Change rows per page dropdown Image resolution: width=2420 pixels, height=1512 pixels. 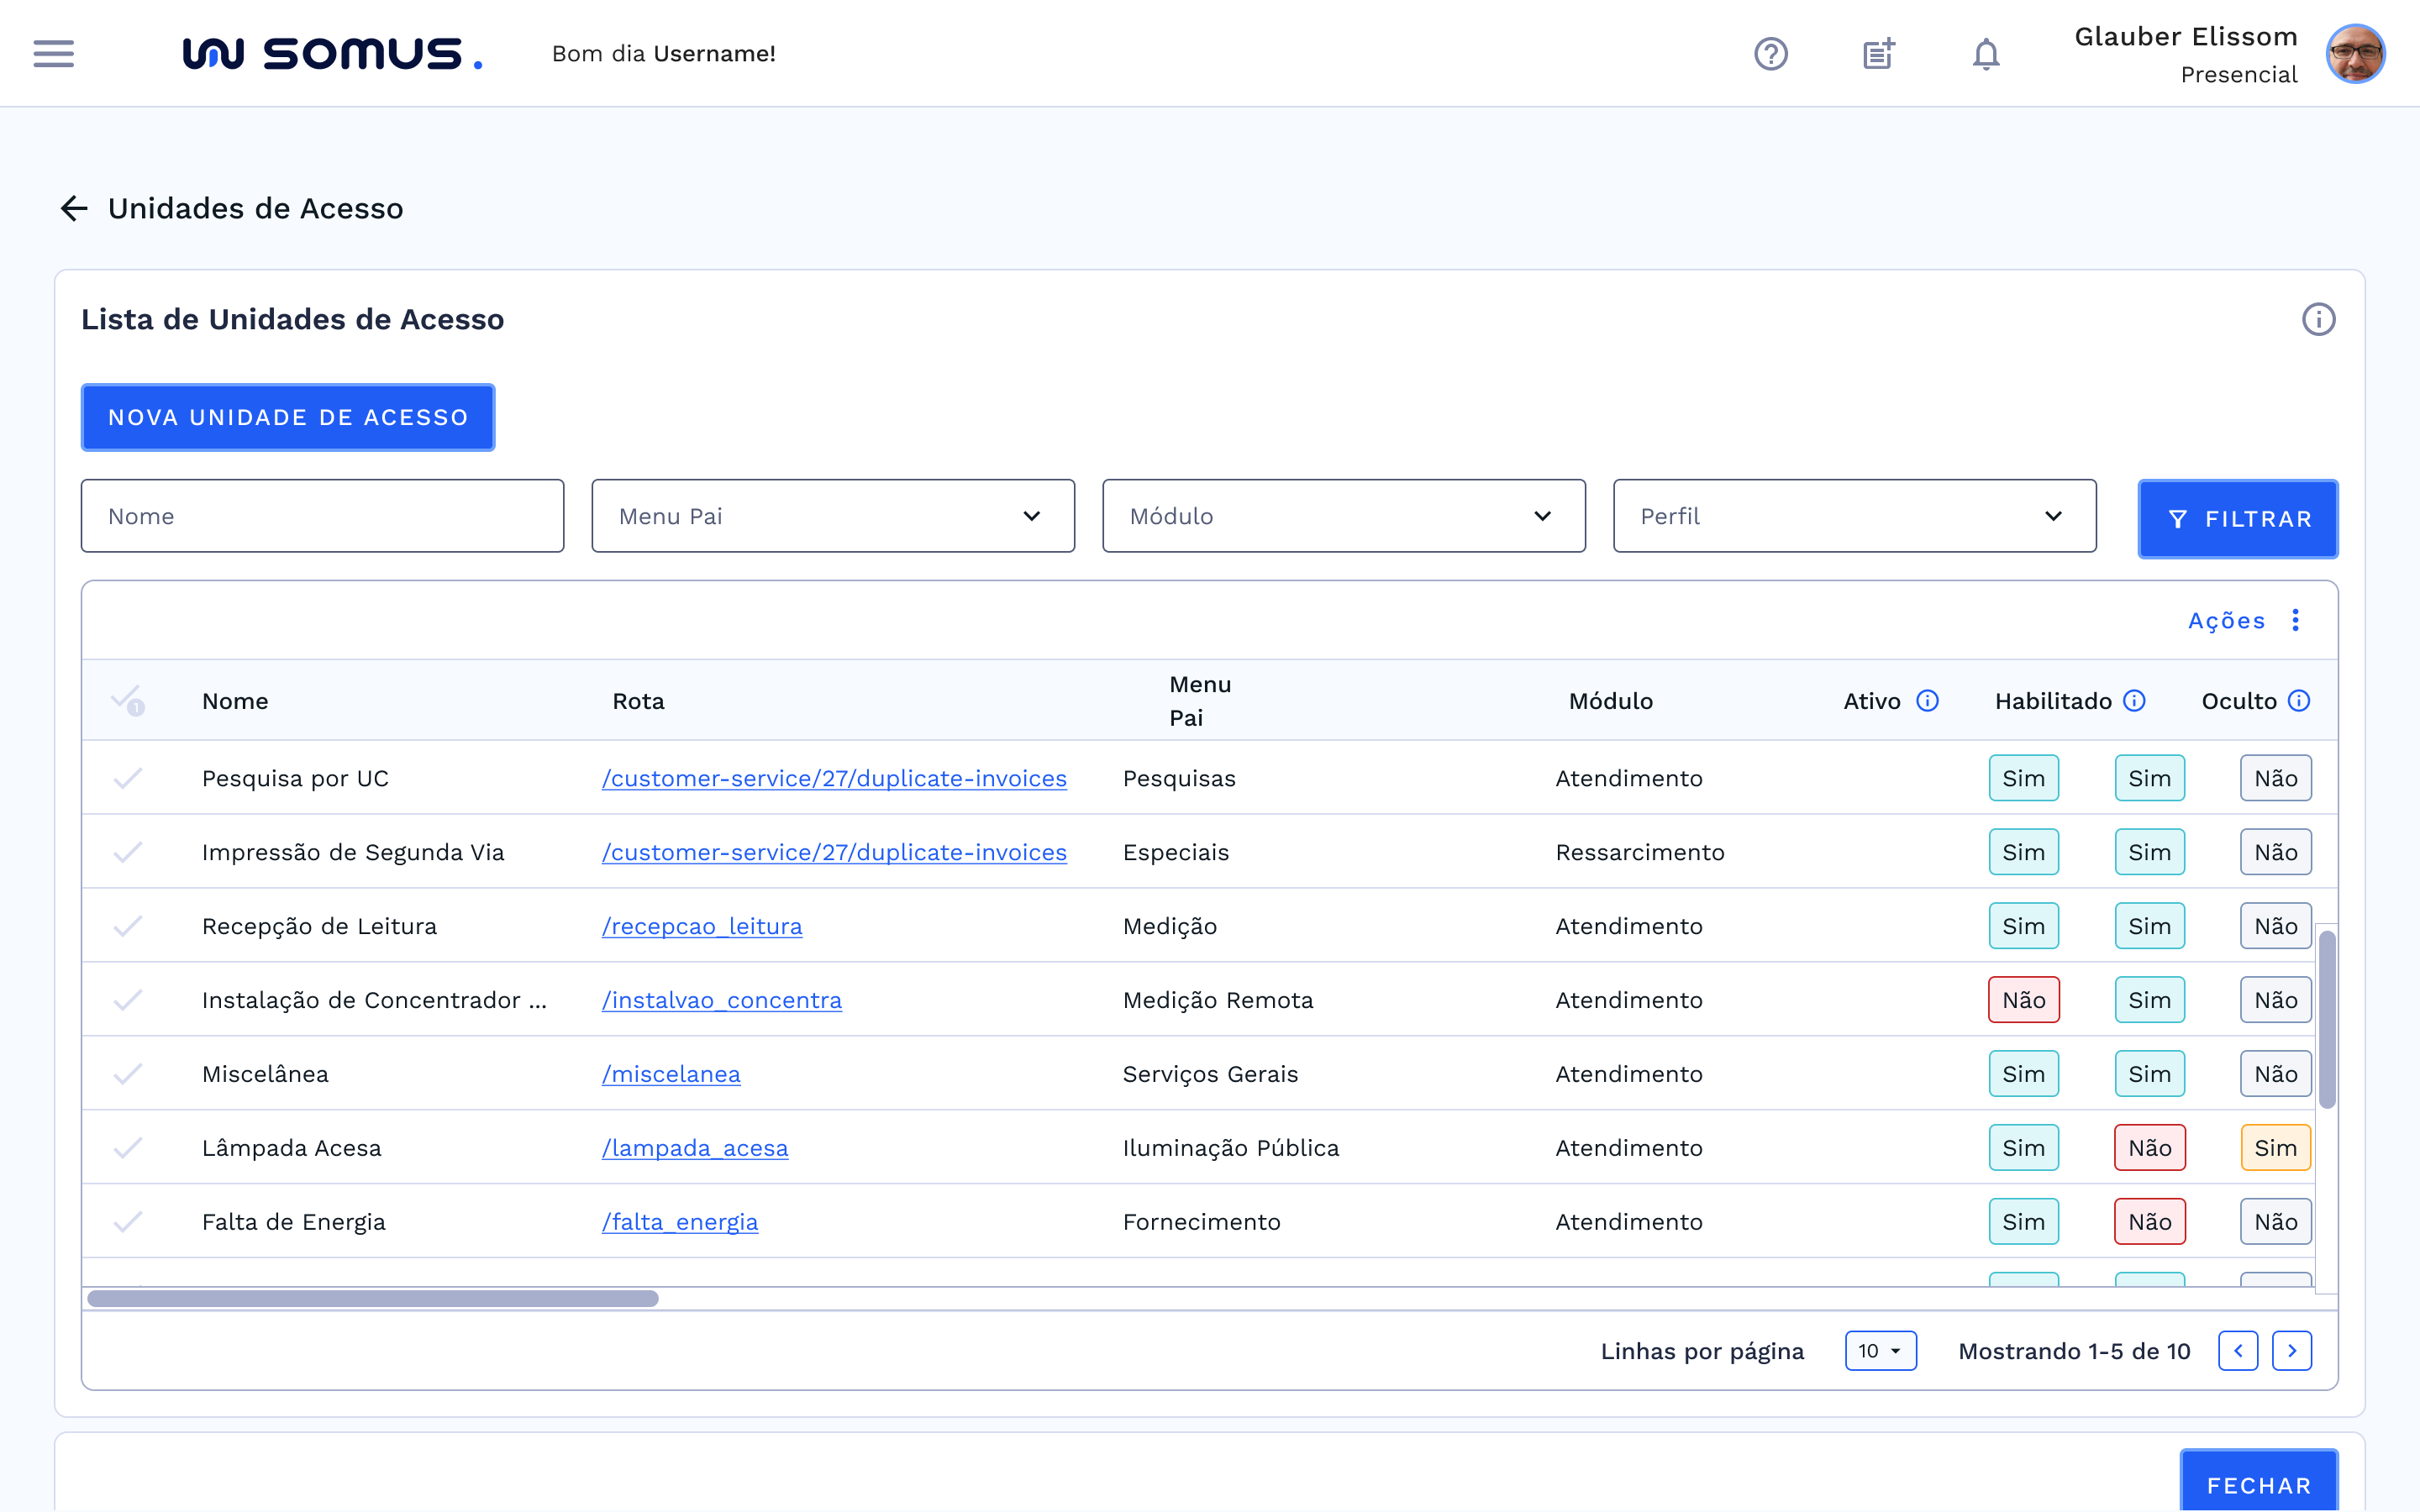coord(1880,1351)
